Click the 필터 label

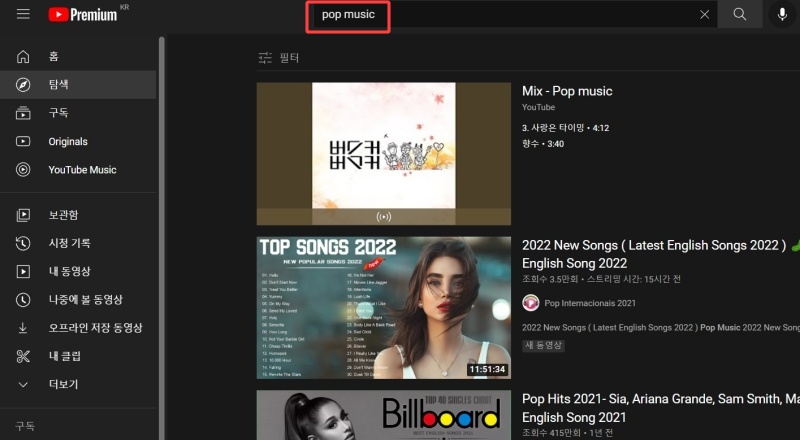(x=289, y=58)
